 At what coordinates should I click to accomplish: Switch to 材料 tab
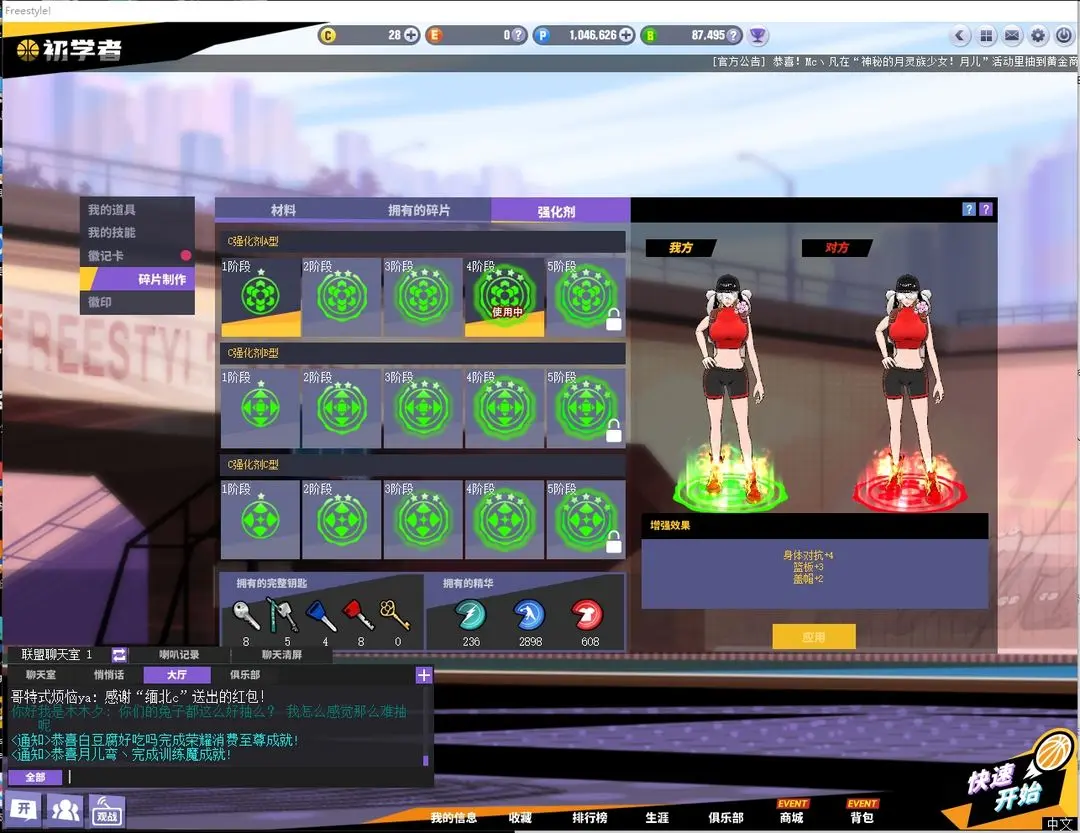pyautogui.click(x=283, y=210)
